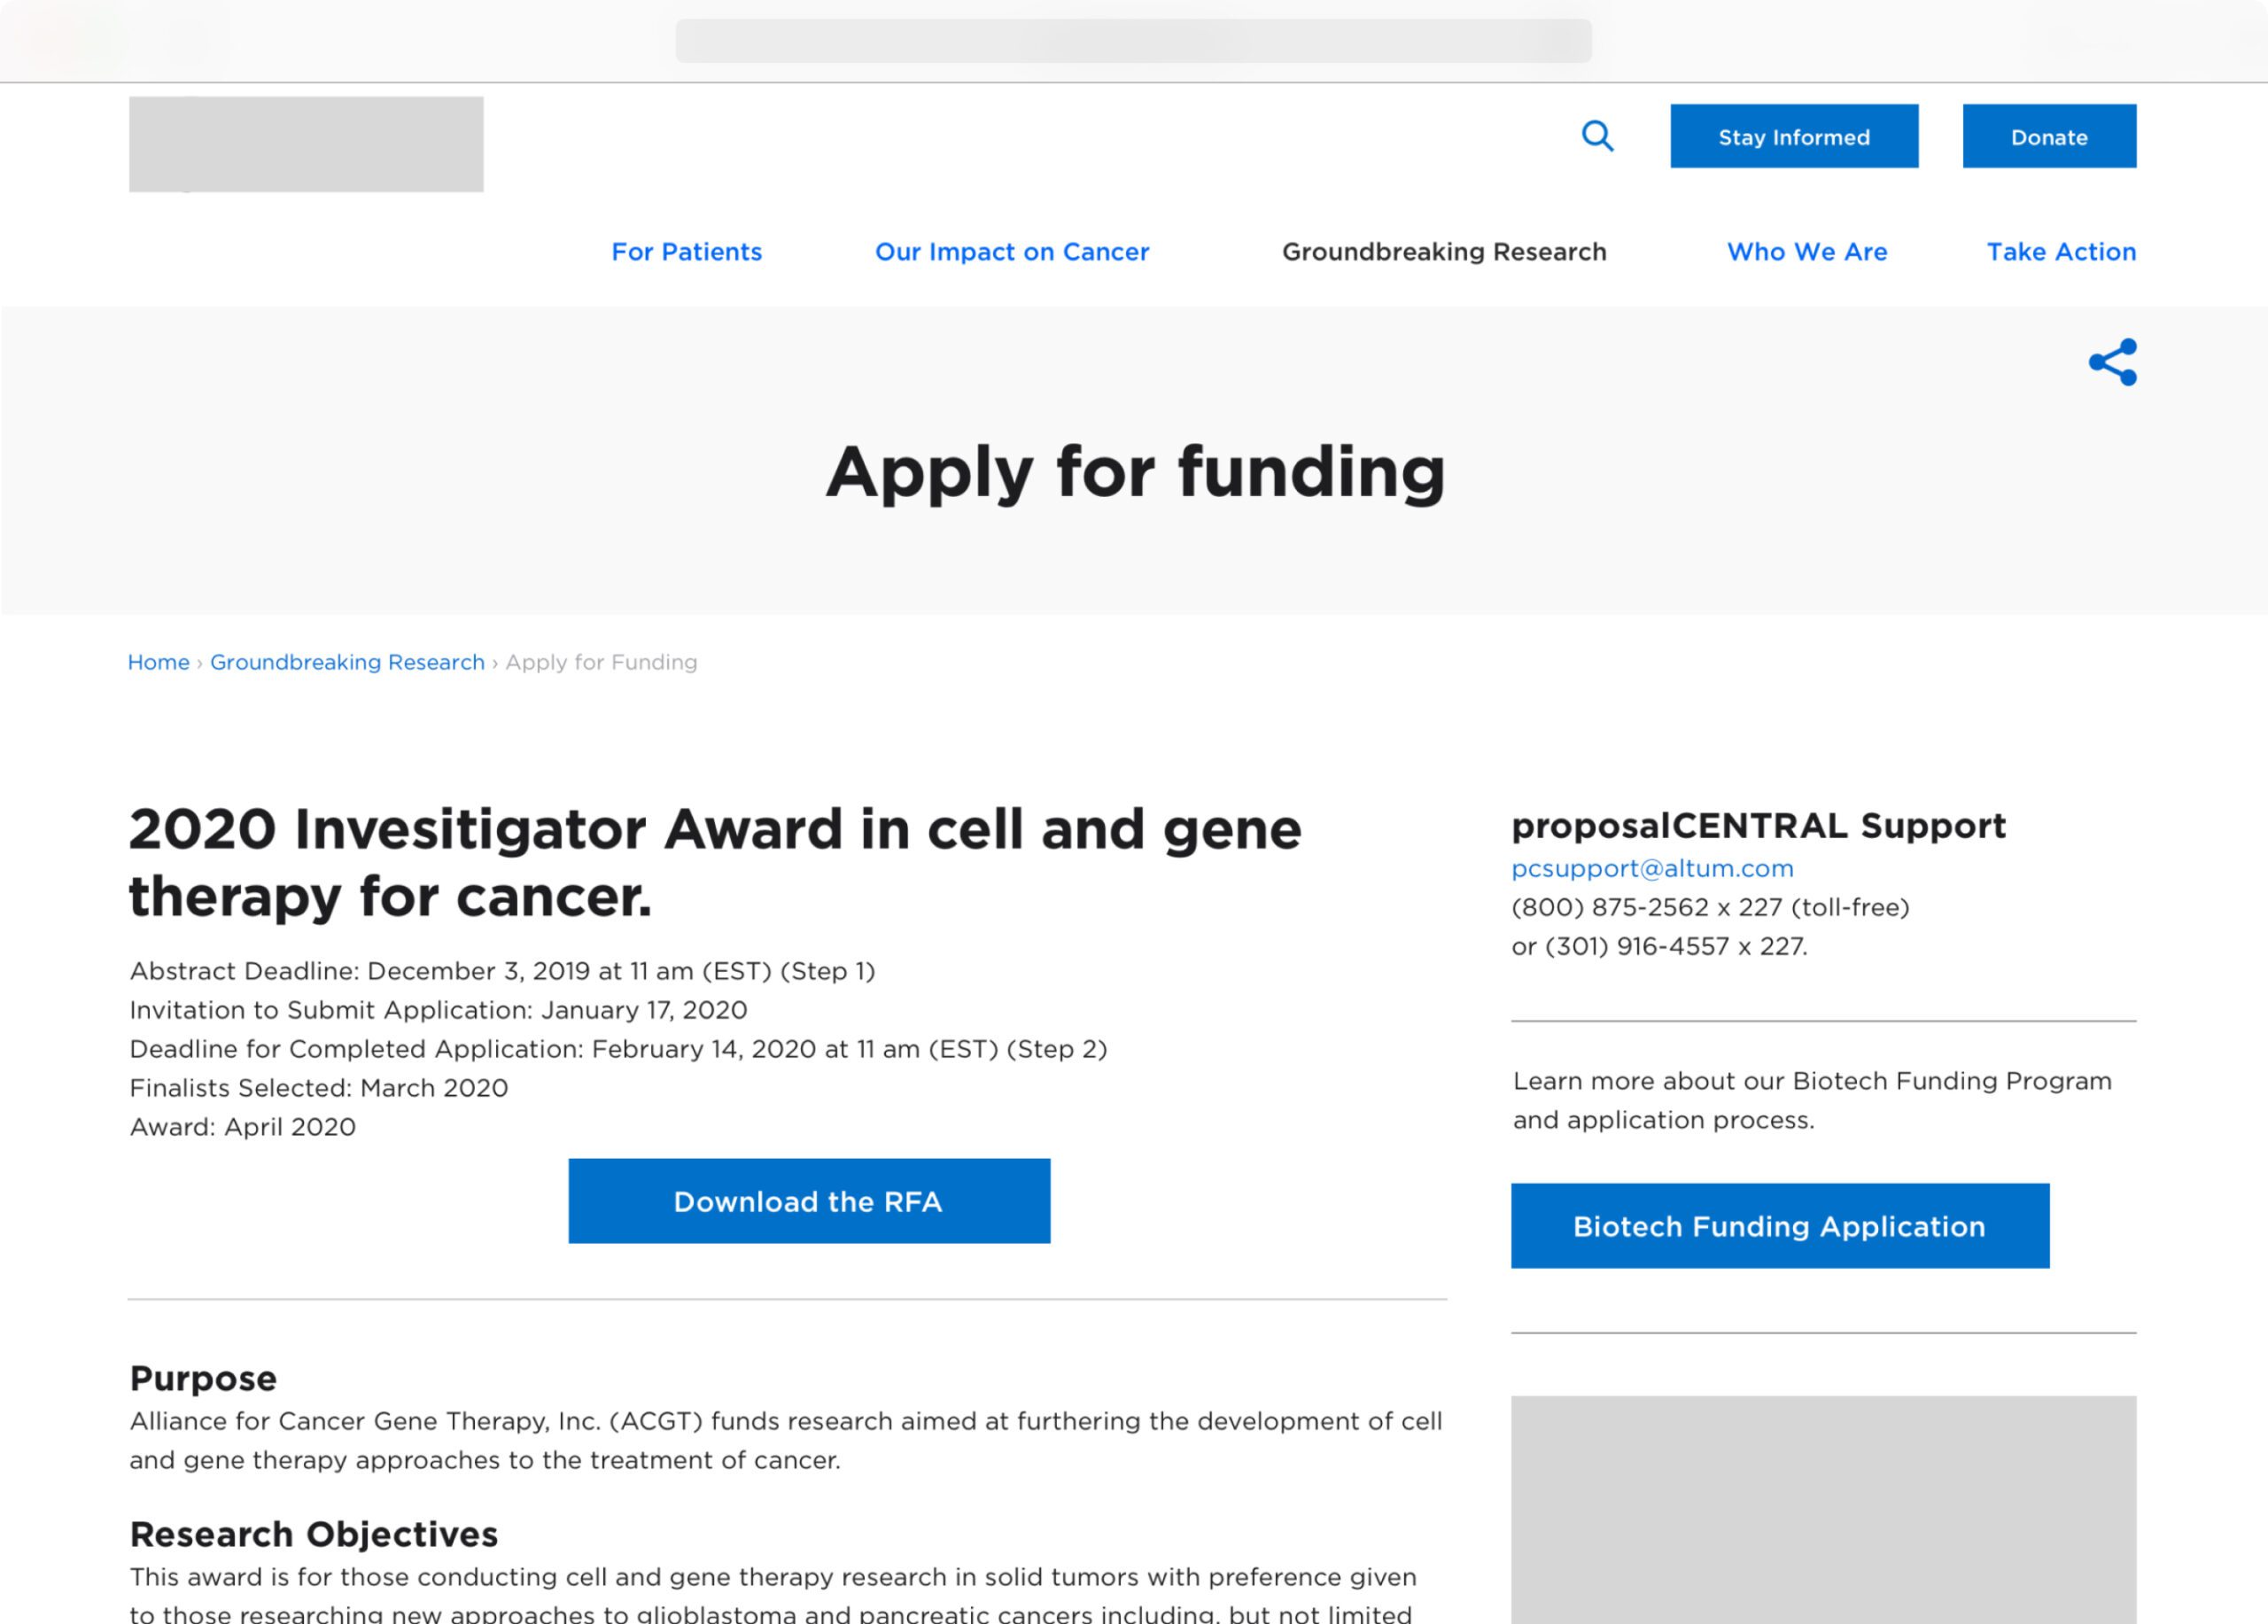Follow Groundbreaking Research breadcrumb link
Image resolution: width=2268 pixels, height=1624 pixels.
[347, 662]
